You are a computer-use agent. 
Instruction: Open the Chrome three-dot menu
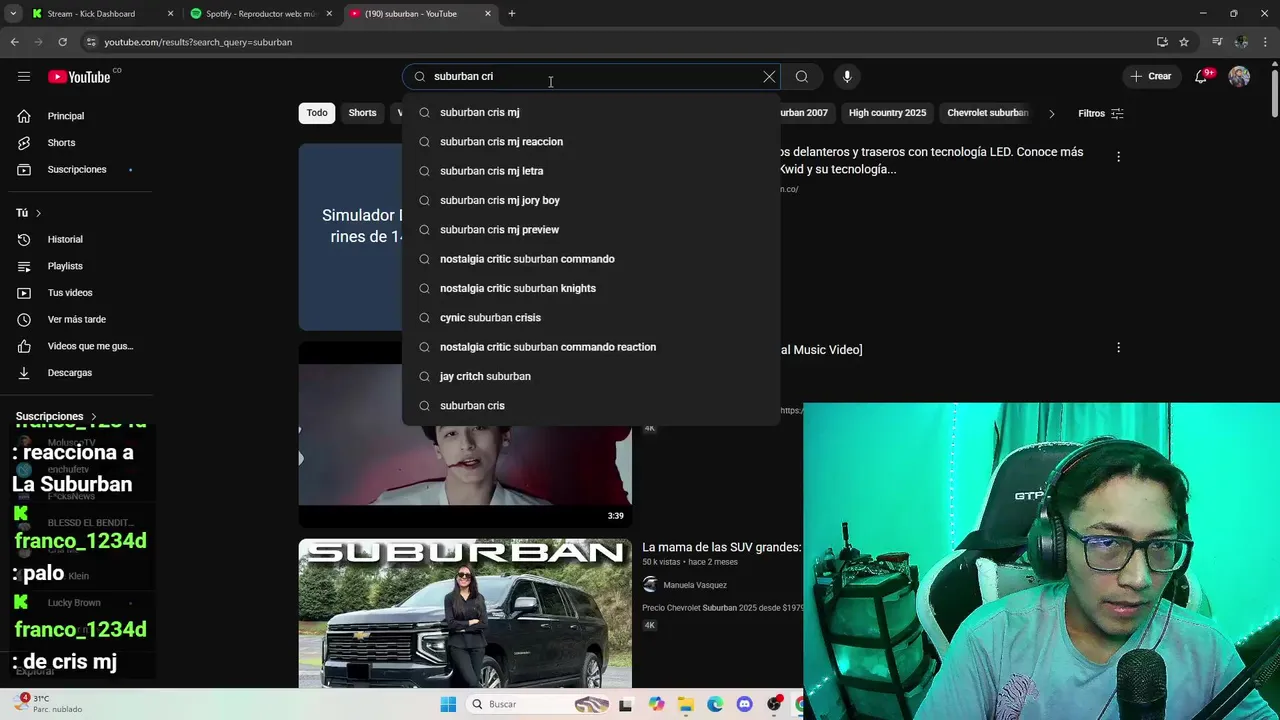click(1265, 42)
